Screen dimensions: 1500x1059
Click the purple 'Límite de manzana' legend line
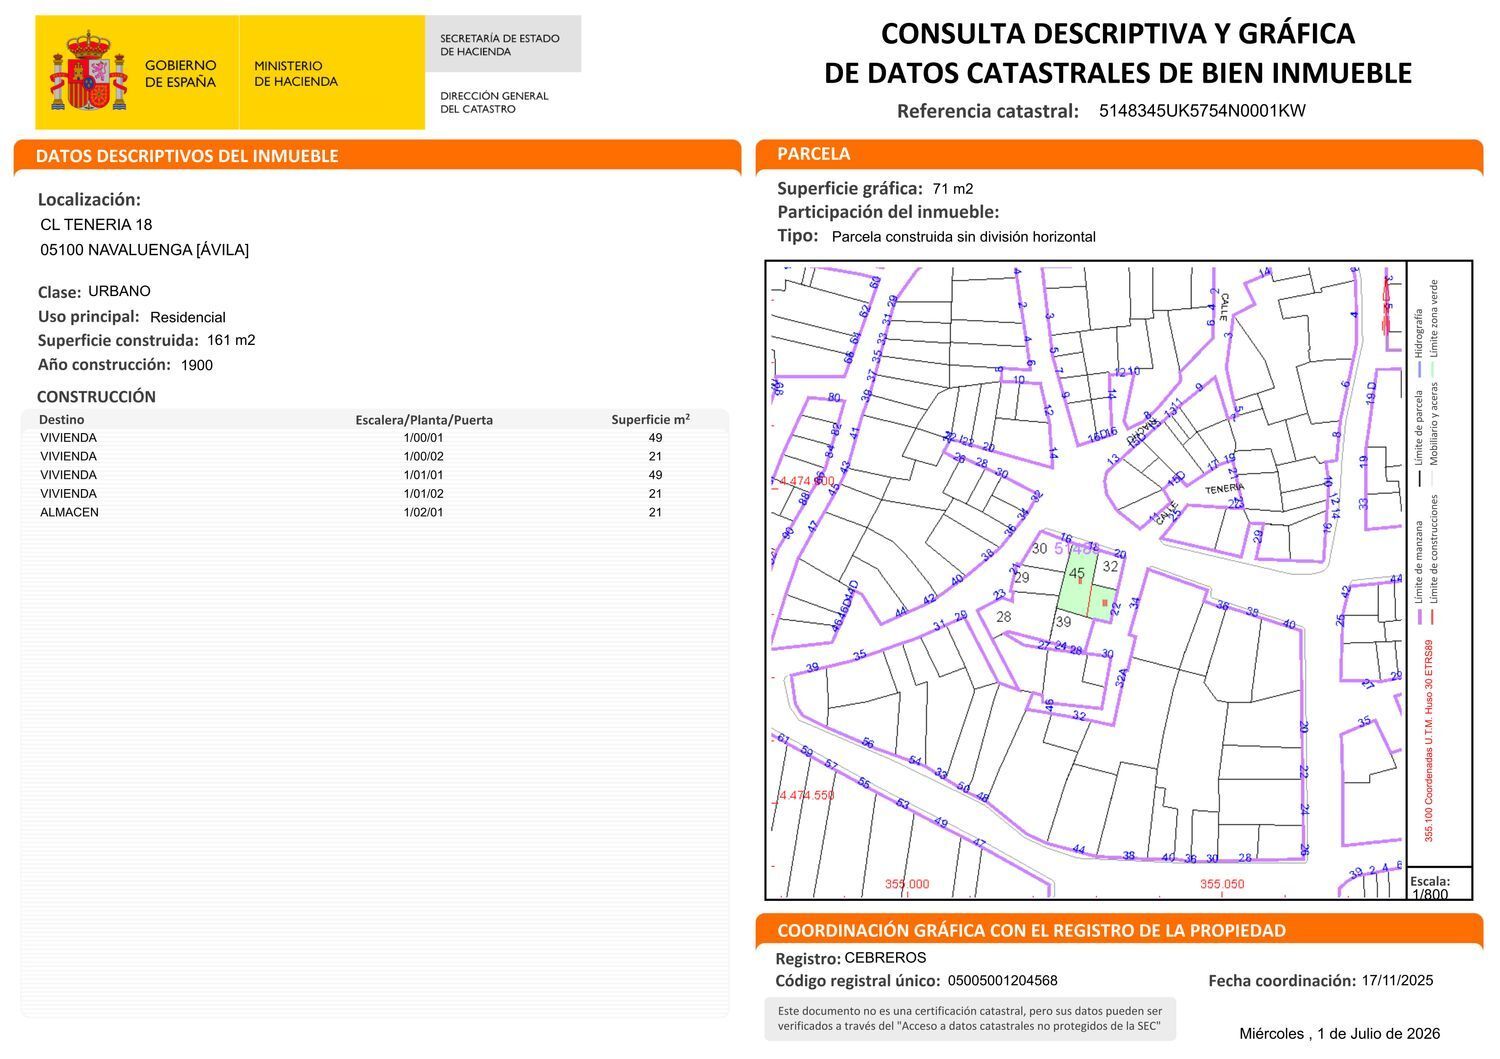click(x=1418, y=617)
